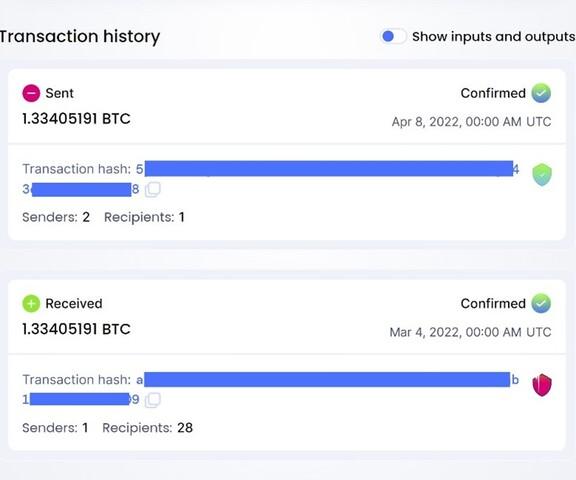Click the Sent 1.33405191 BTC amount

point(76,119)
